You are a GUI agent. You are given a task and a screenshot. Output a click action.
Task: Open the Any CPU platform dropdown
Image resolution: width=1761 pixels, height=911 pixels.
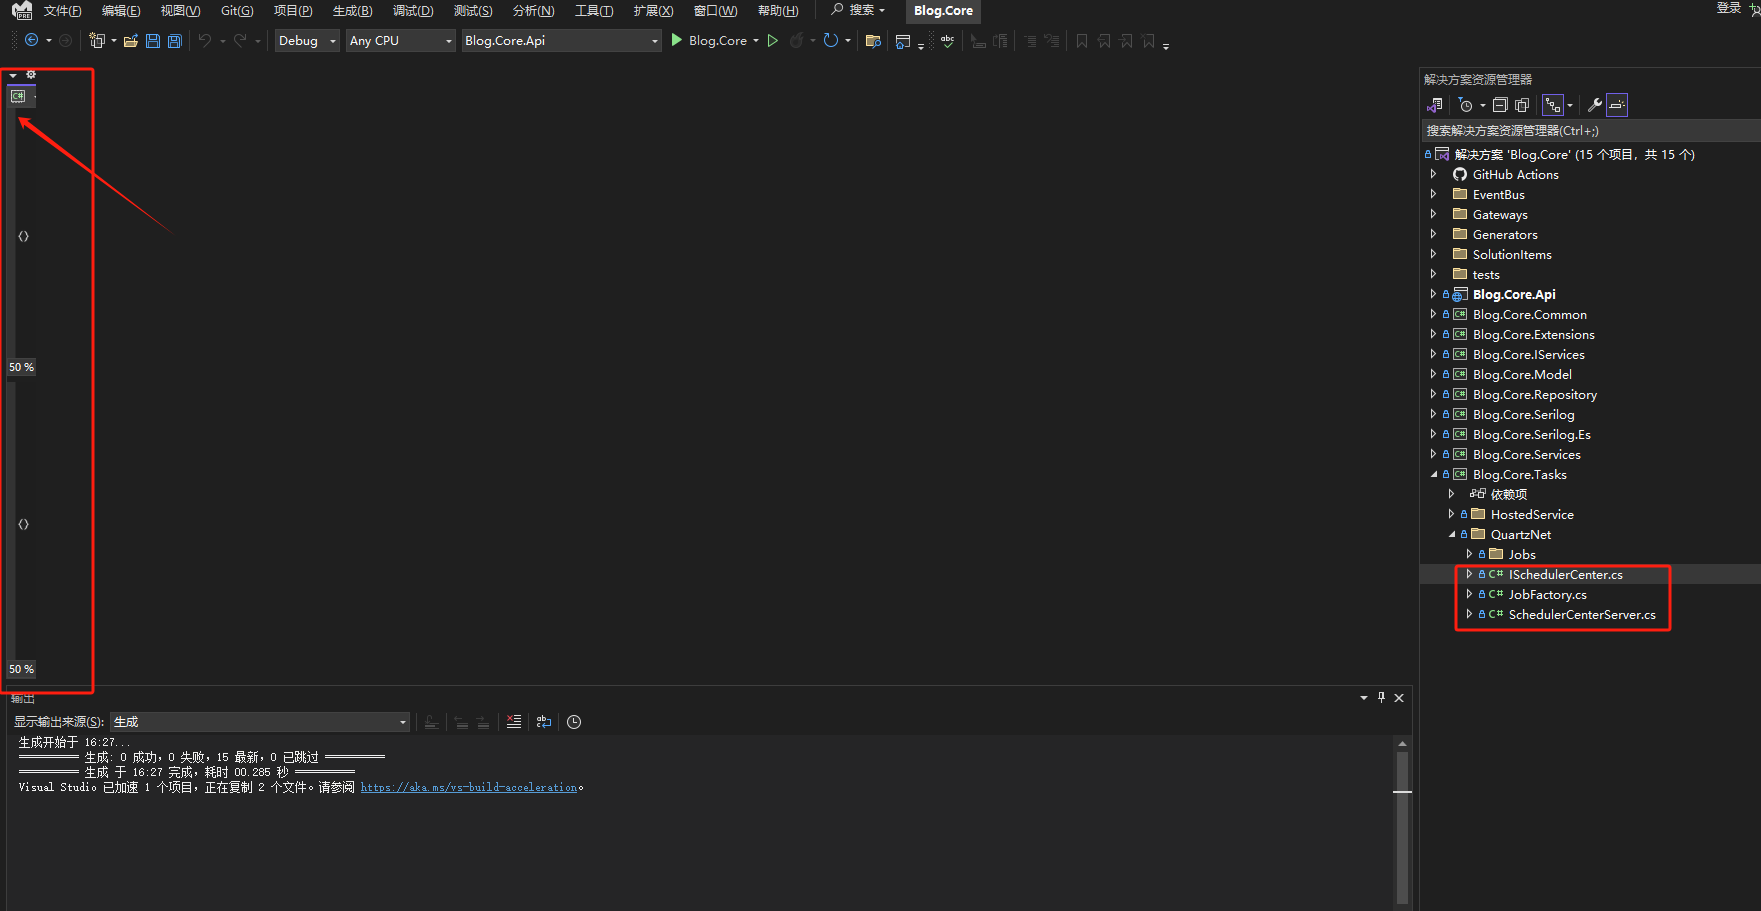click(401, 40)
